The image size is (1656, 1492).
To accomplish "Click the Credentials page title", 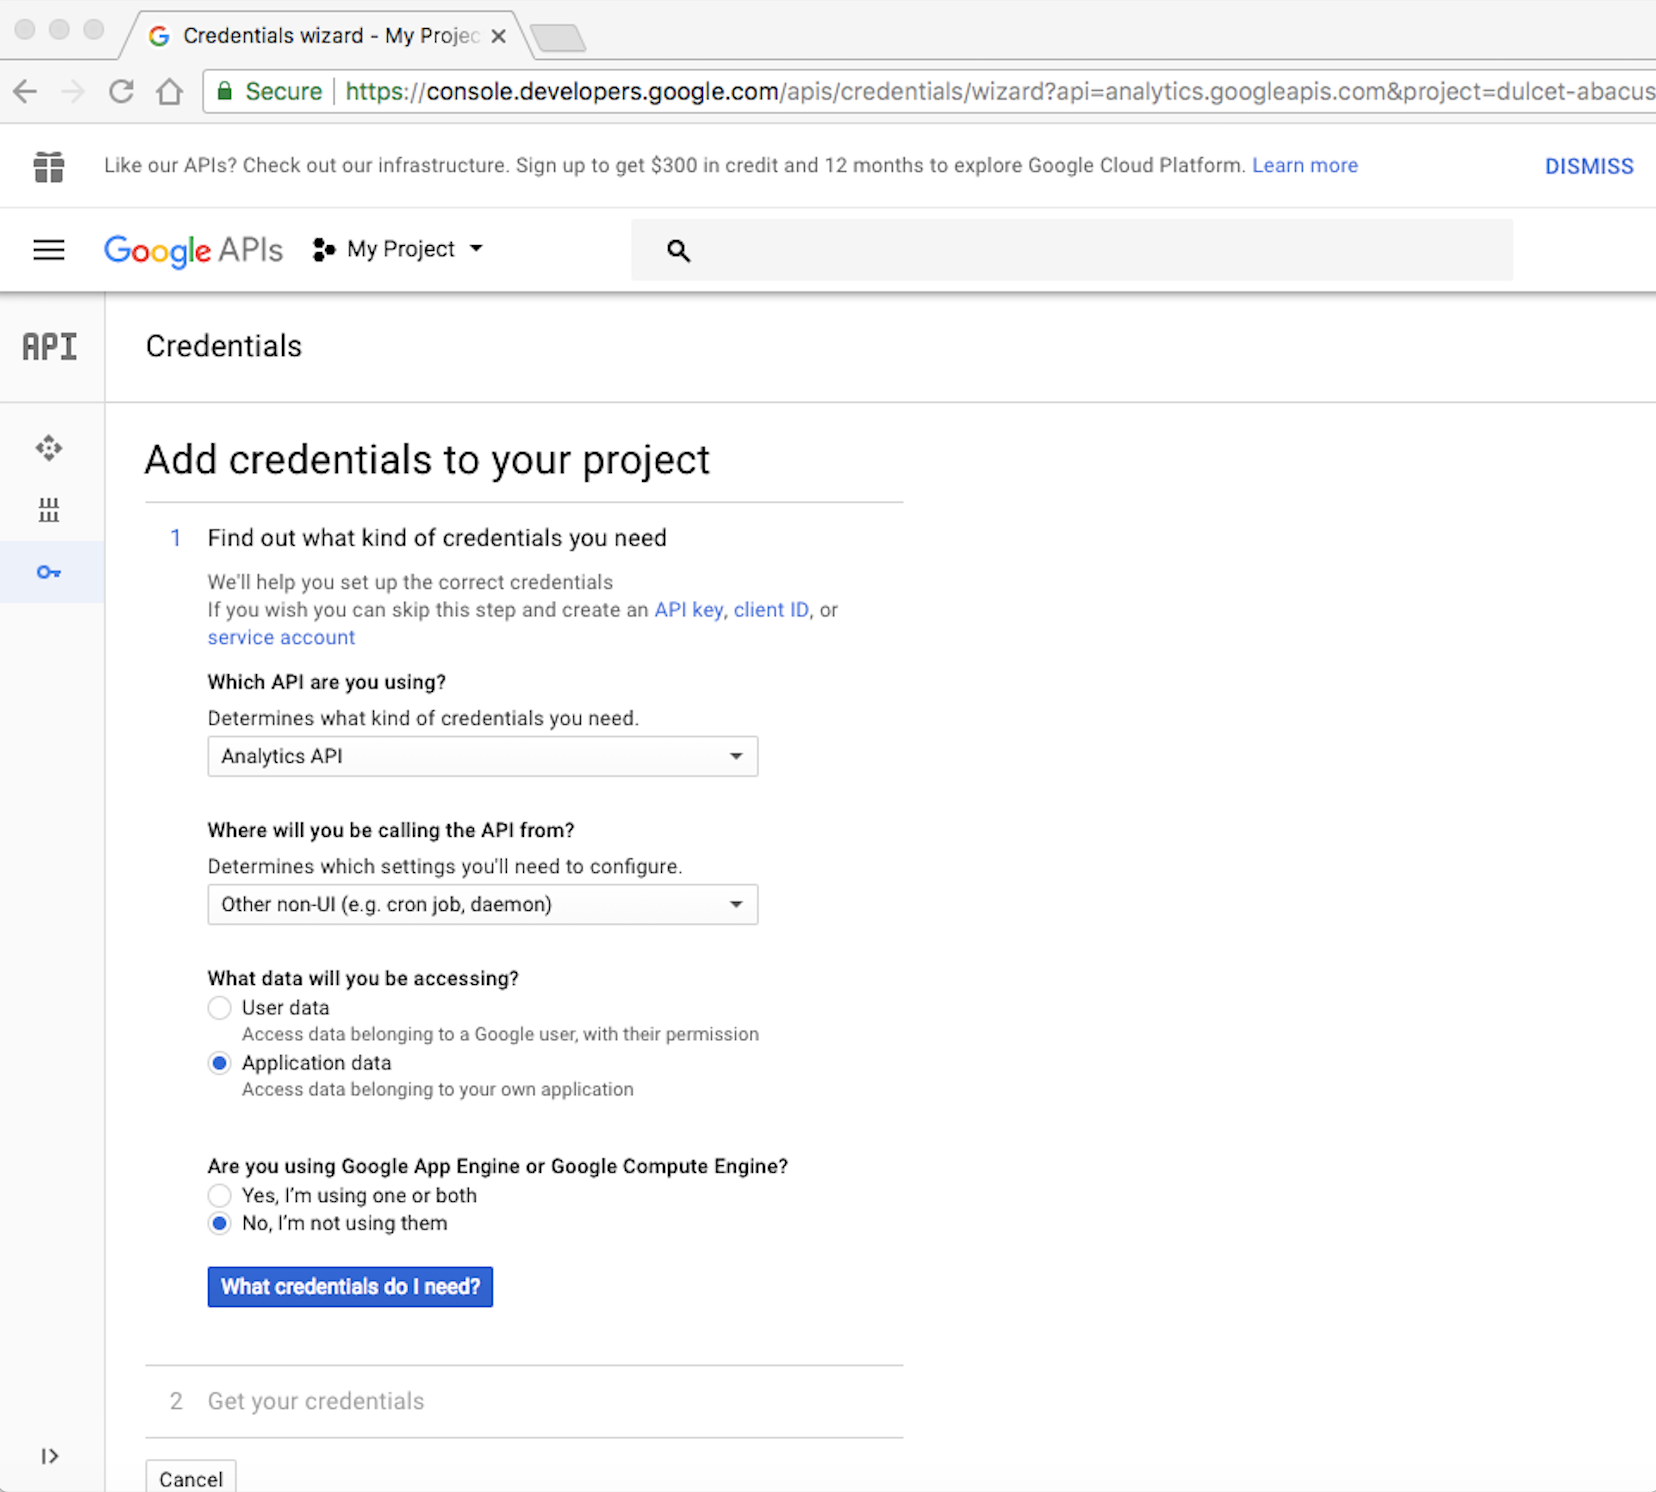I will click(224, 346).
